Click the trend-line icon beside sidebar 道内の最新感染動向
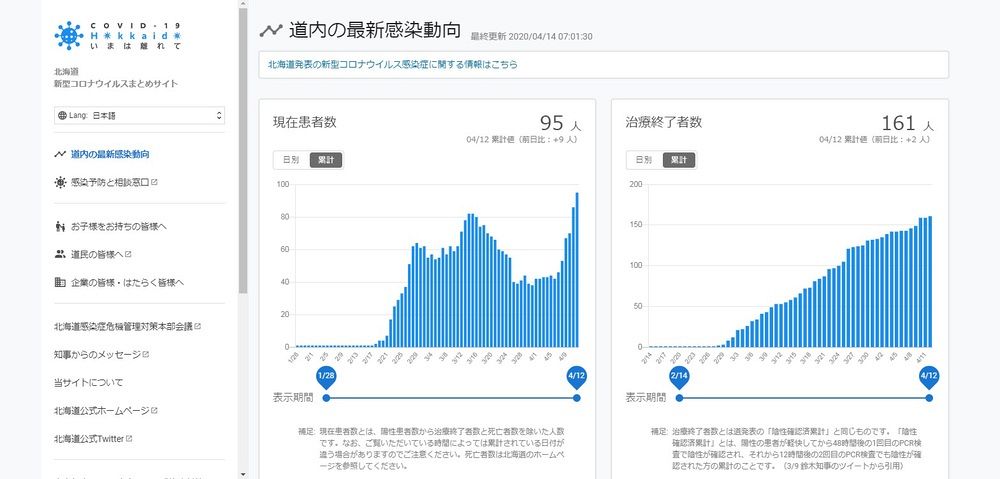Screen dimensions: 1000x479 point(60,154)
